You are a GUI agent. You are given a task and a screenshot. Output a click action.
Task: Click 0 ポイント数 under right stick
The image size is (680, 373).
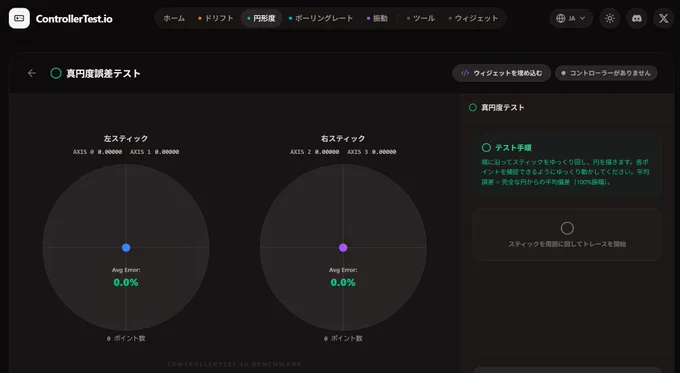click(x=343, y=338)
